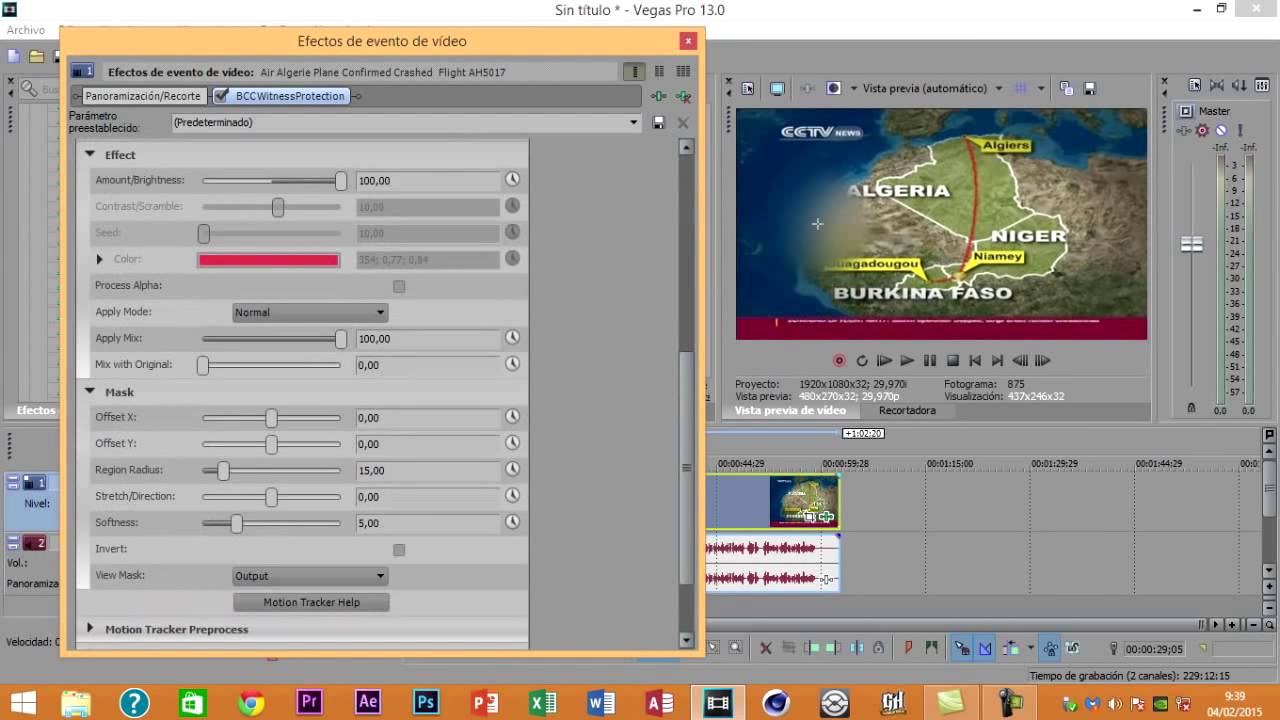Click the Amount/Brightness slider

point(272,181)
